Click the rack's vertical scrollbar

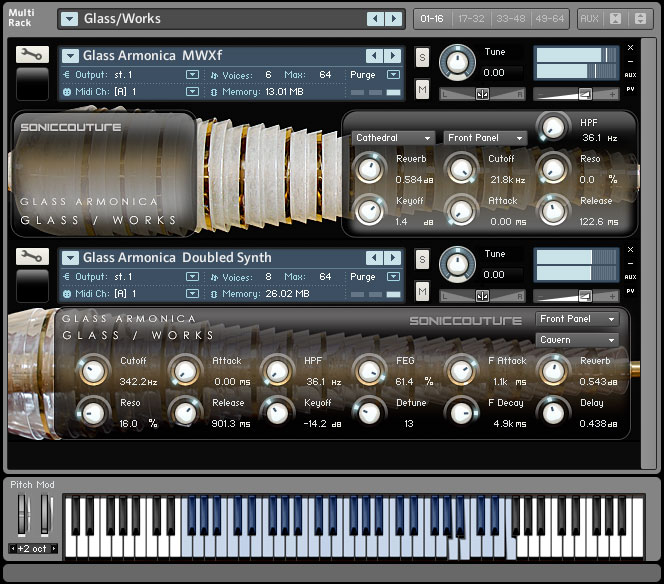coord(648,253)
